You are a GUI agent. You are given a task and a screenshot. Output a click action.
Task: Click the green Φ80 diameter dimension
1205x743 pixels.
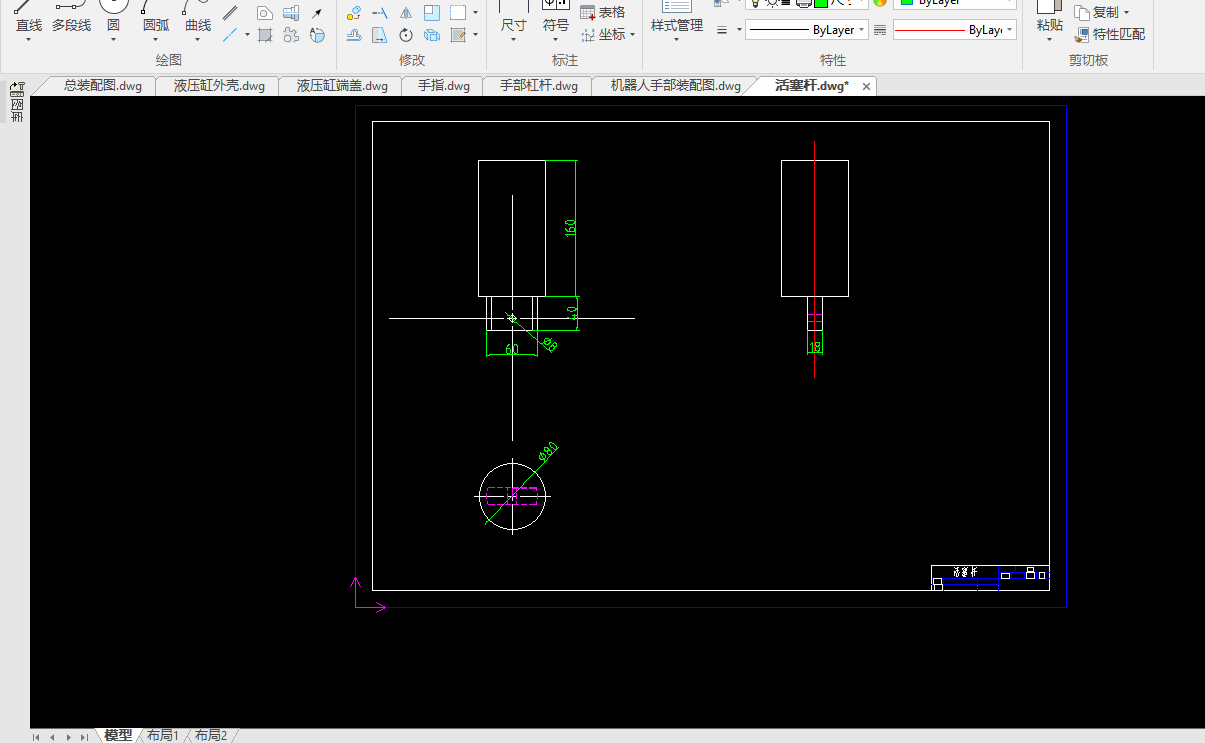[x=547, y=451]
